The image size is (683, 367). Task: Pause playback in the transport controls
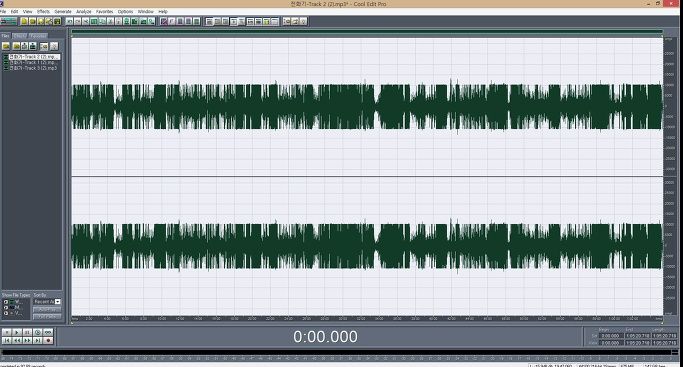pyautogui.click(x=27, y=332)
